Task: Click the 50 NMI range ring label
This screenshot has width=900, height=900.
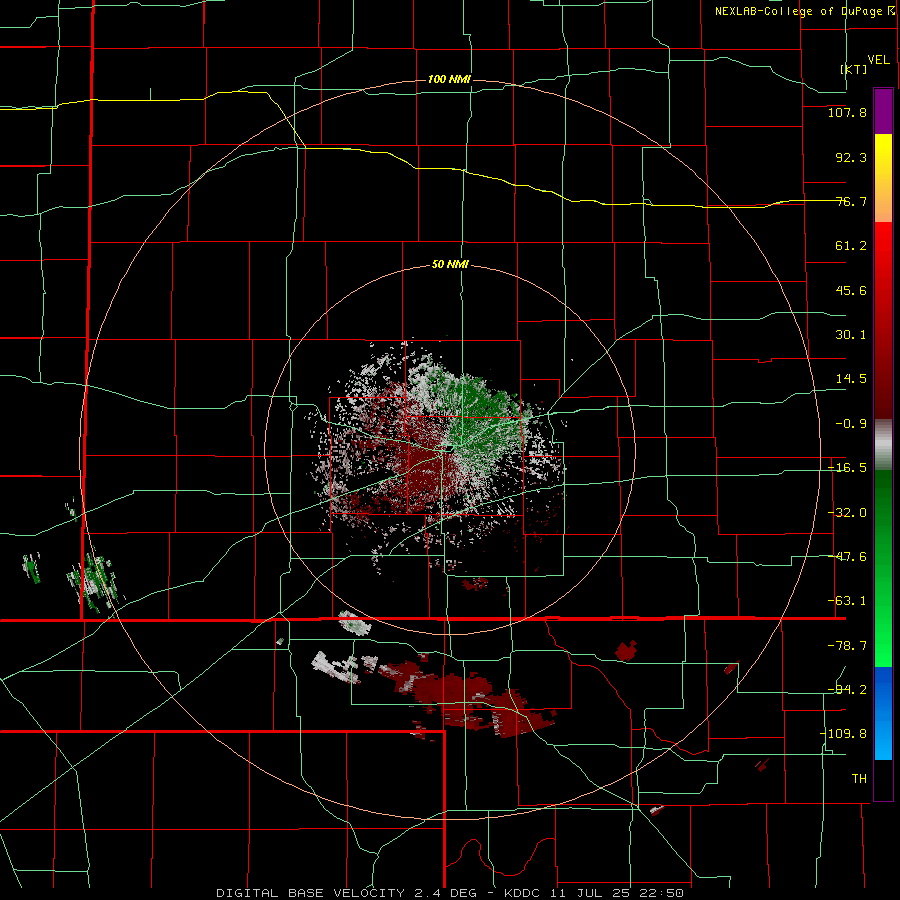Action: (x=450, y=265)
